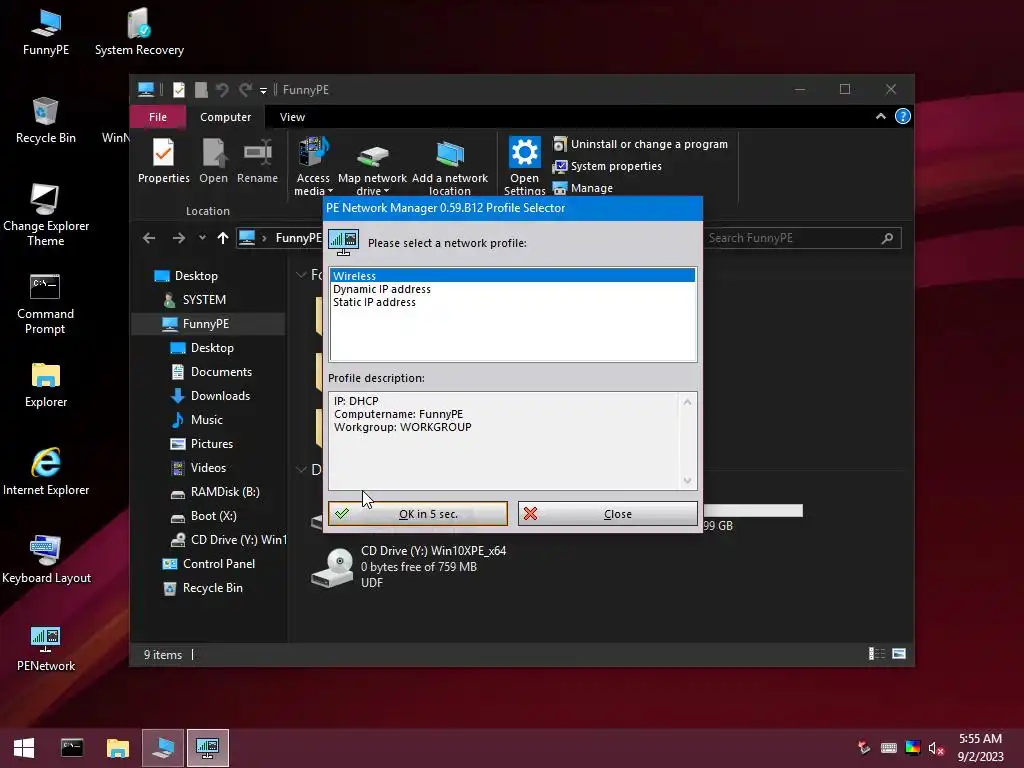Open Keyboard Layout desktop shortcut

(x=46, y=560)
